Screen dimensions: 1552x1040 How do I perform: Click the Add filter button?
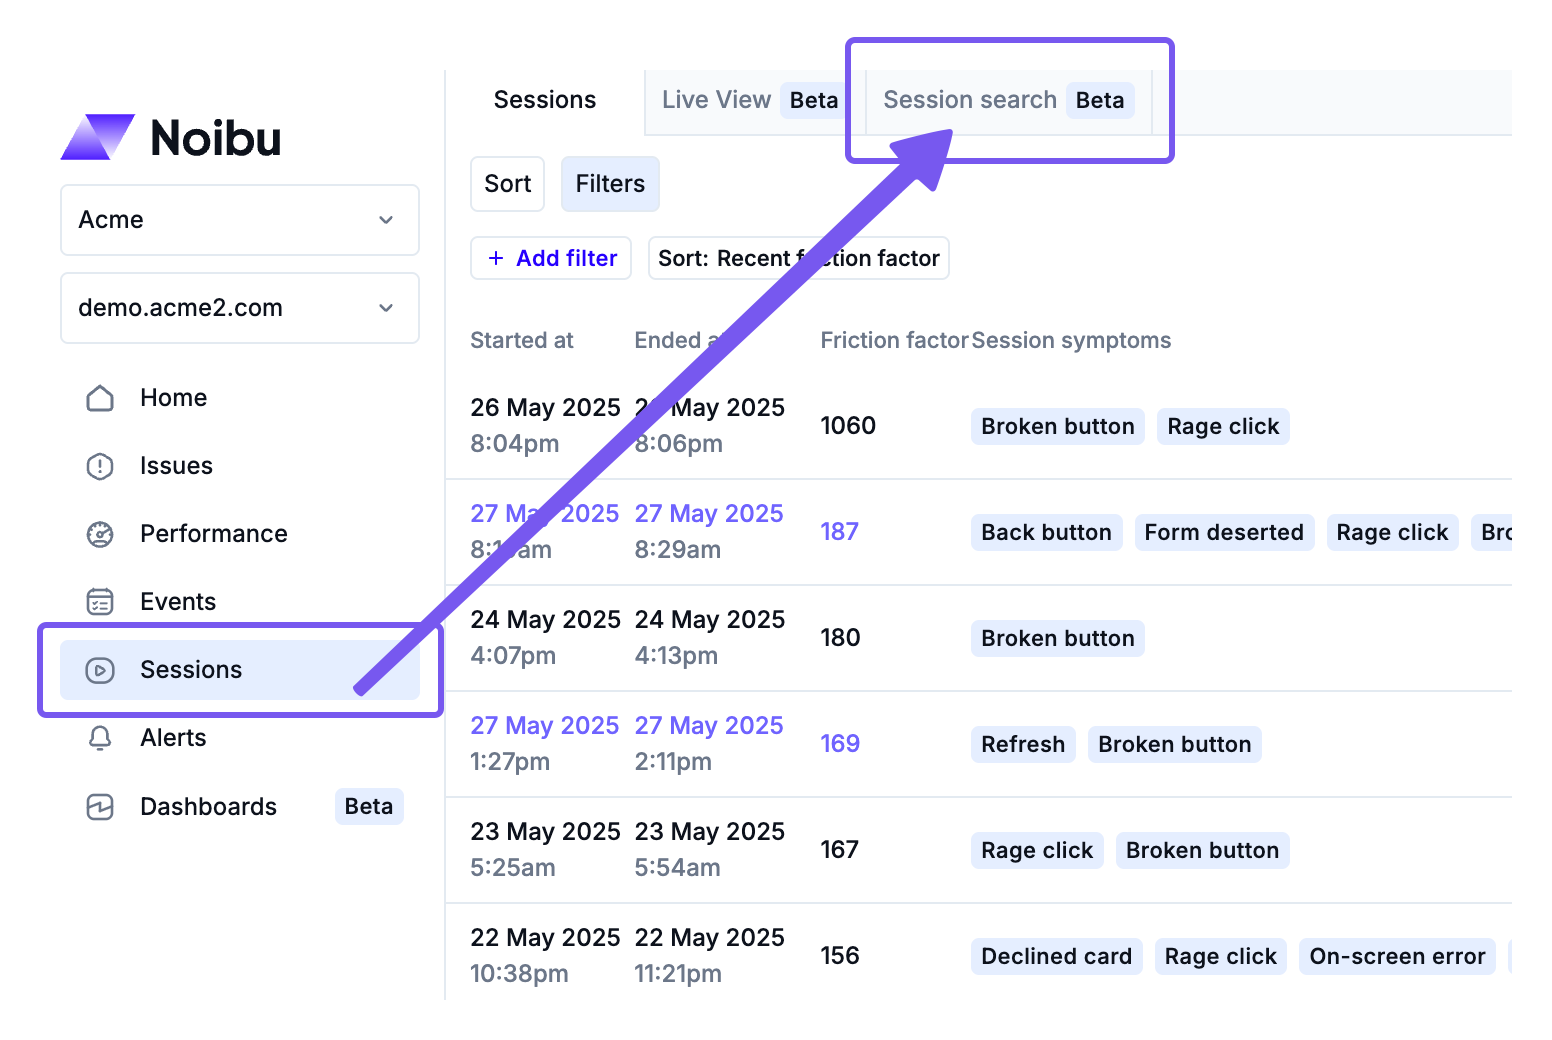click(551, 258)
